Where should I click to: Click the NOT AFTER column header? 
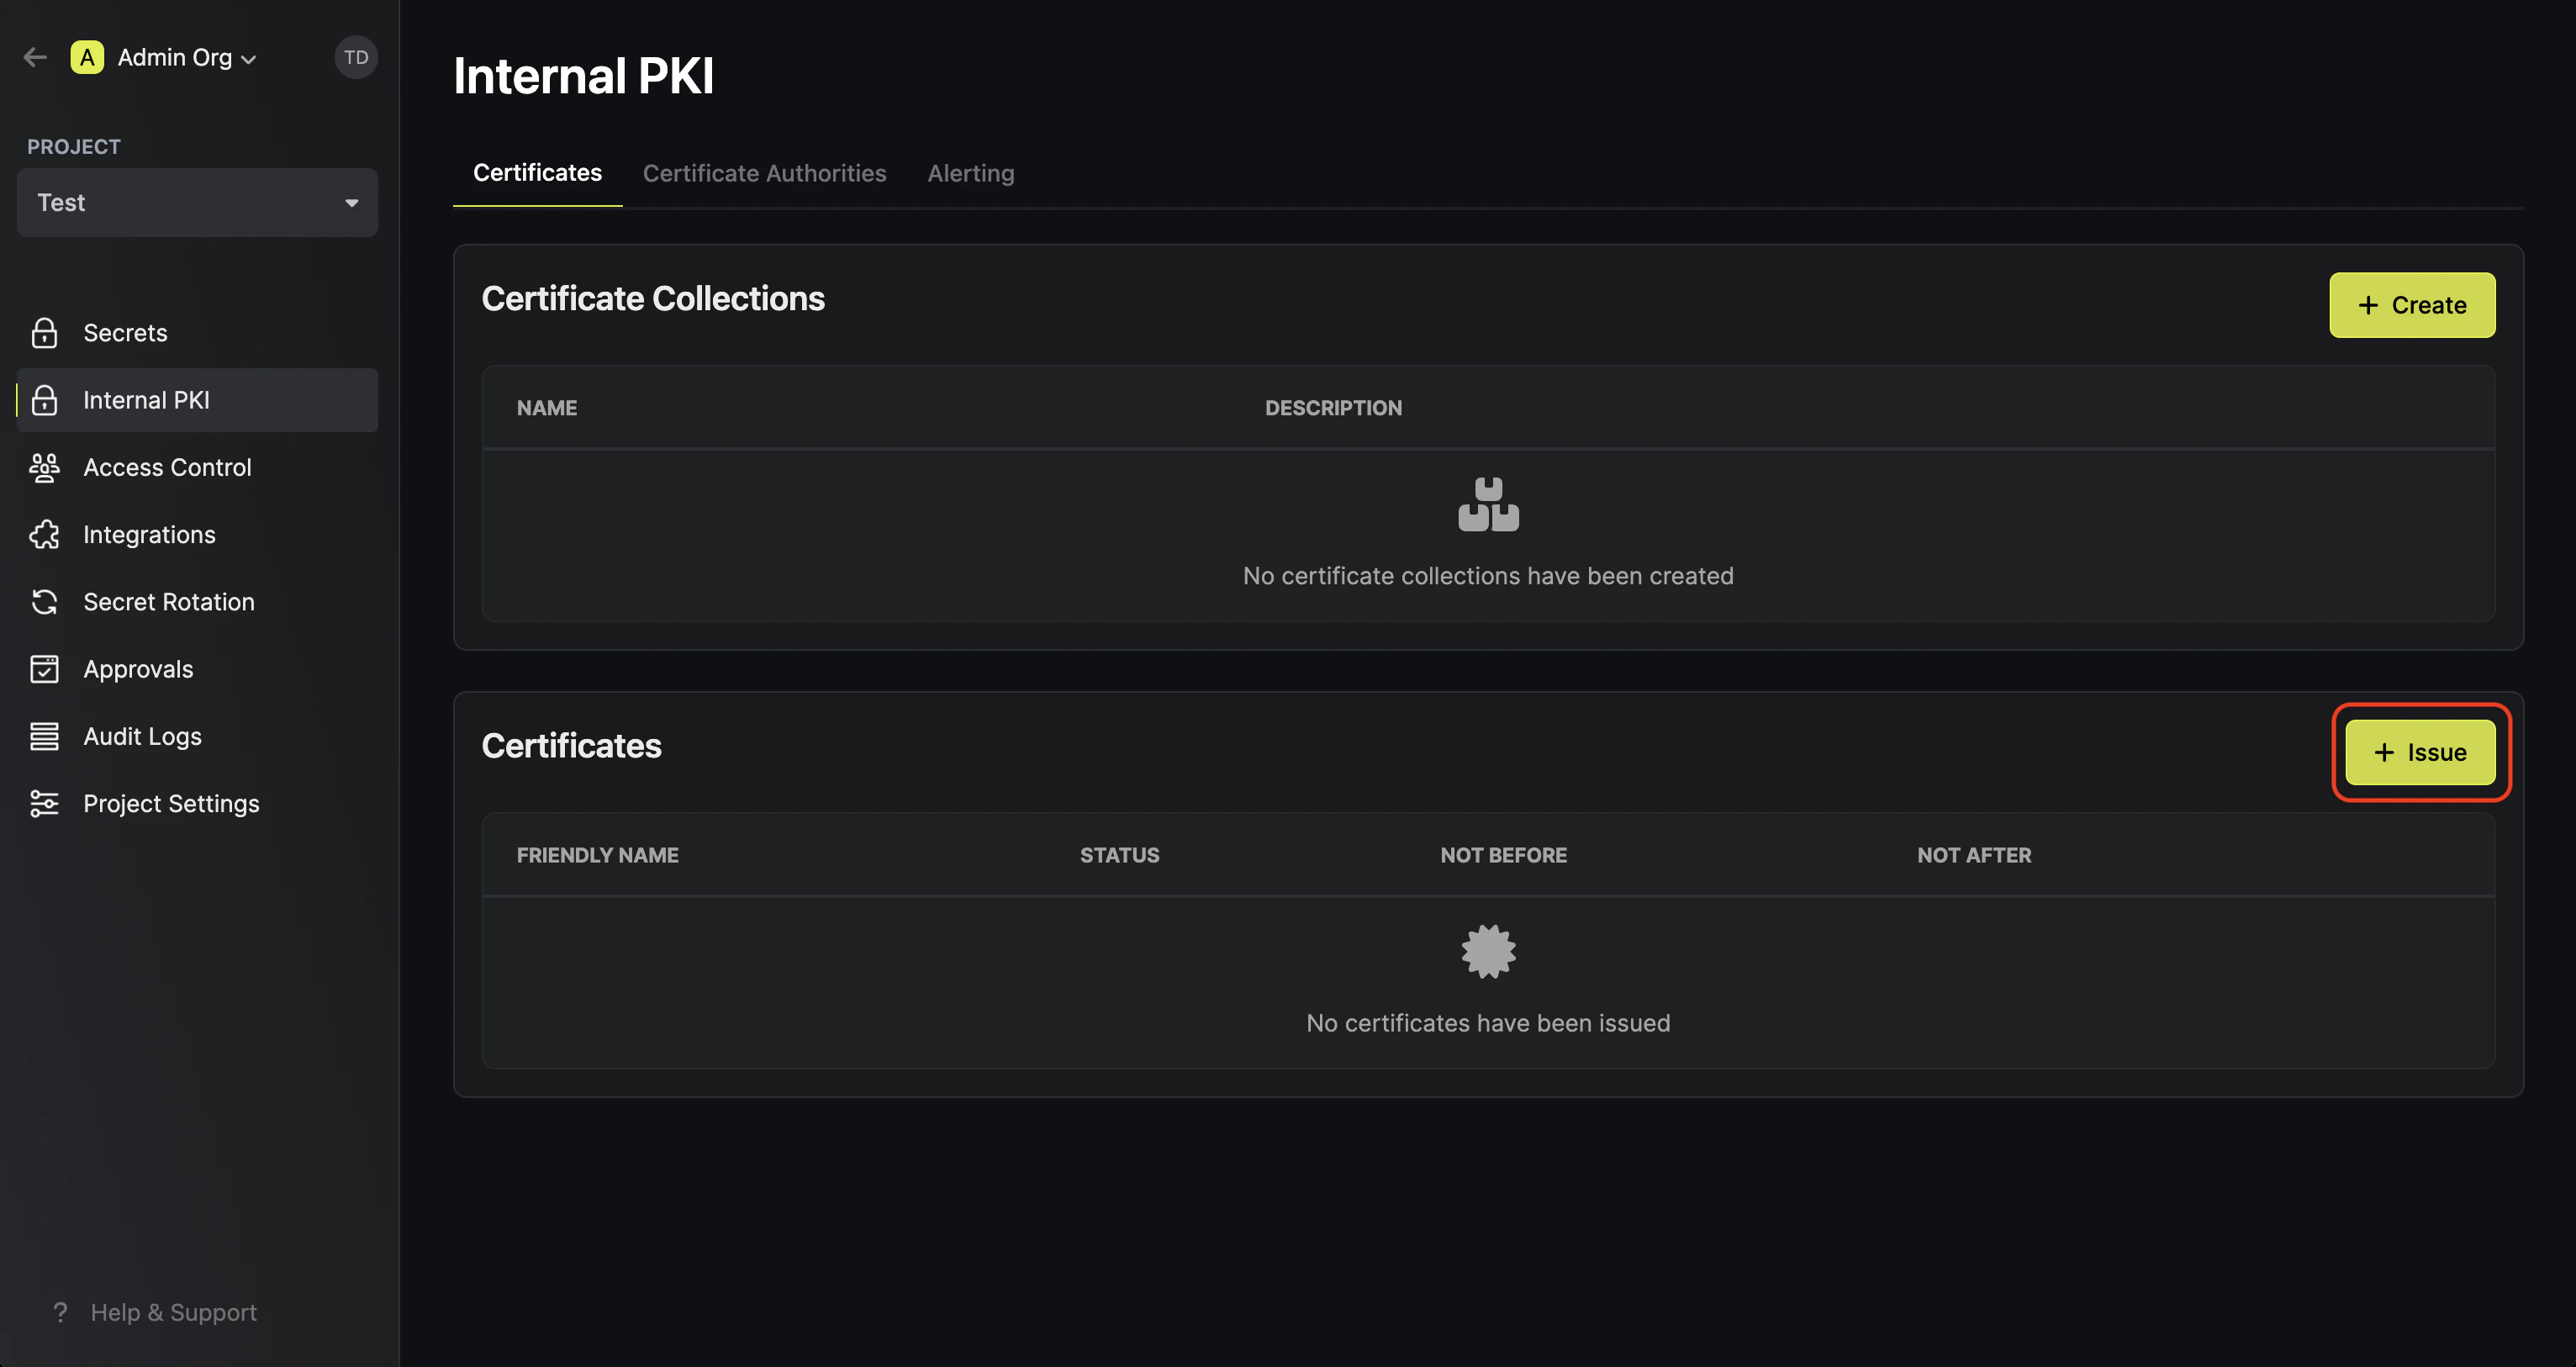tap(1974, 855)
